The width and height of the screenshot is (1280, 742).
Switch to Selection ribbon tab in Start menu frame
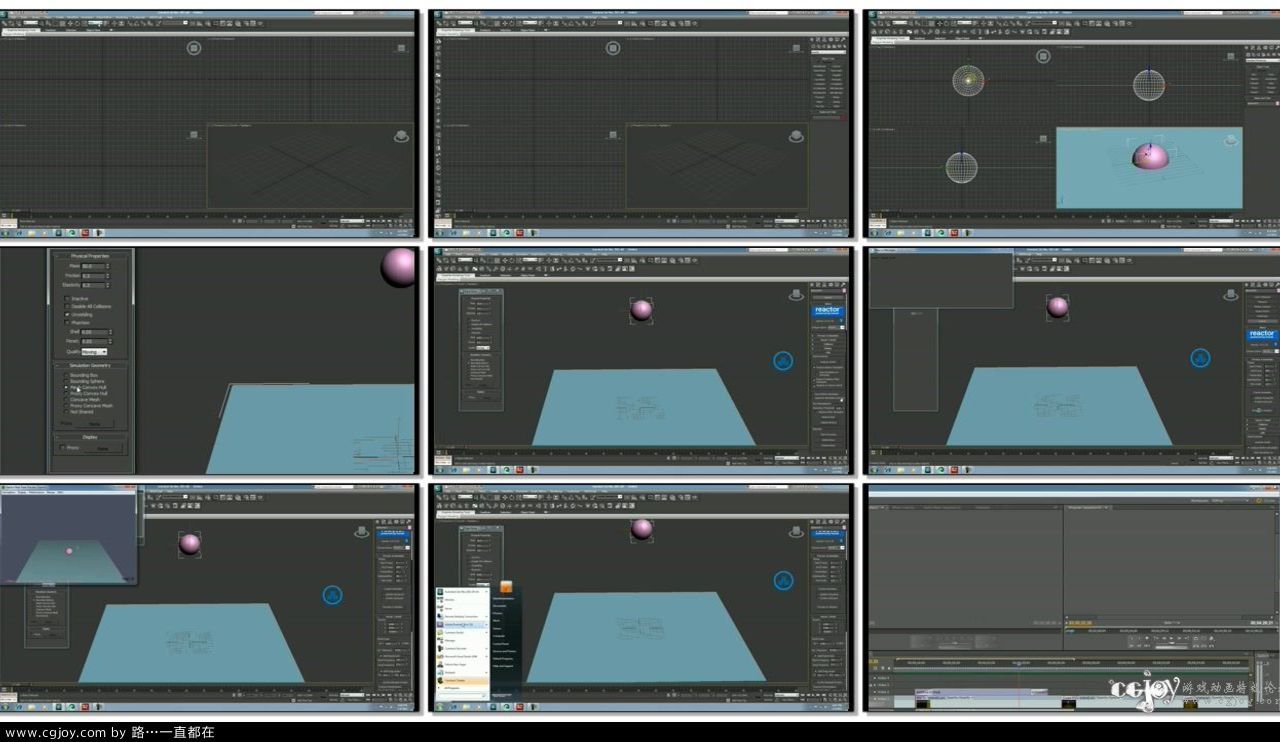[505, 512]
